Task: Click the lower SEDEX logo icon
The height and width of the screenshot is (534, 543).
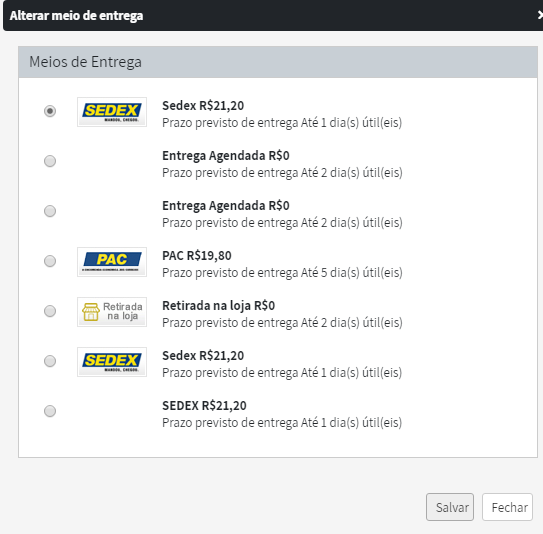Action: coord(112,362)
